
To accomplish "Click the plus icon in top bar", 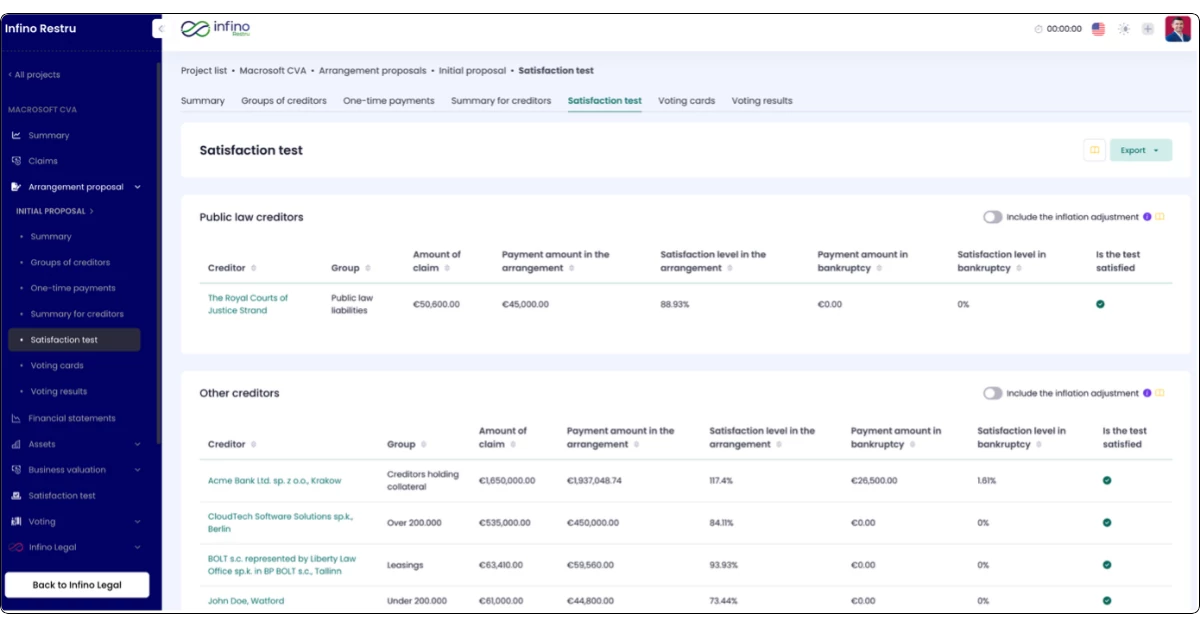I will tap(1148, 29).
